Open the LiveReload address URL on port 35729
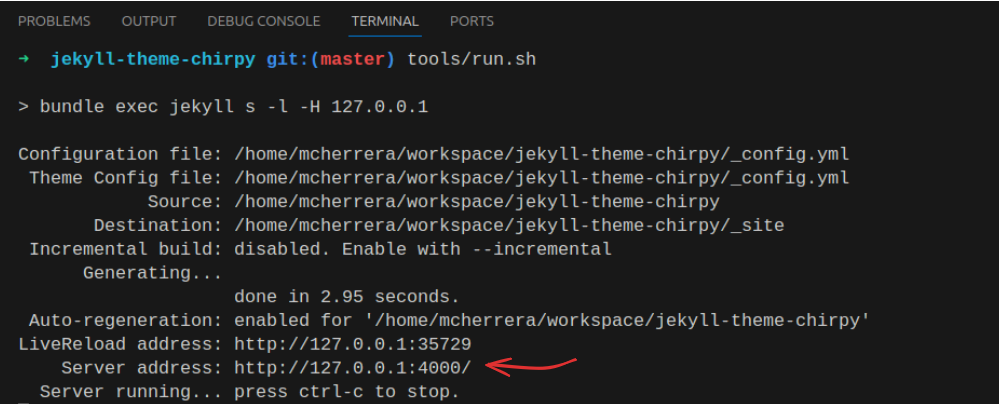The image size is (999, 404). tap(352, 344)
